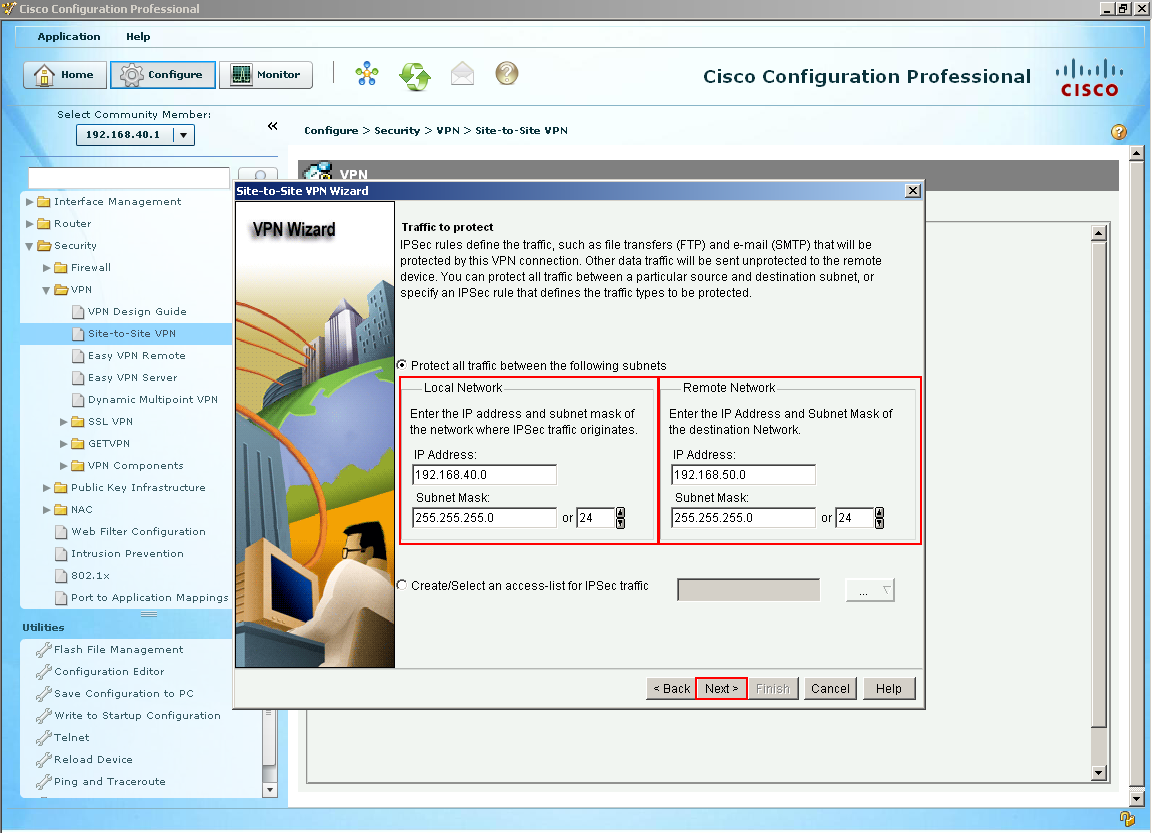Click status bar icon in bottom-right corner
Screen dimensions: 1152x833
point(1127,818)
